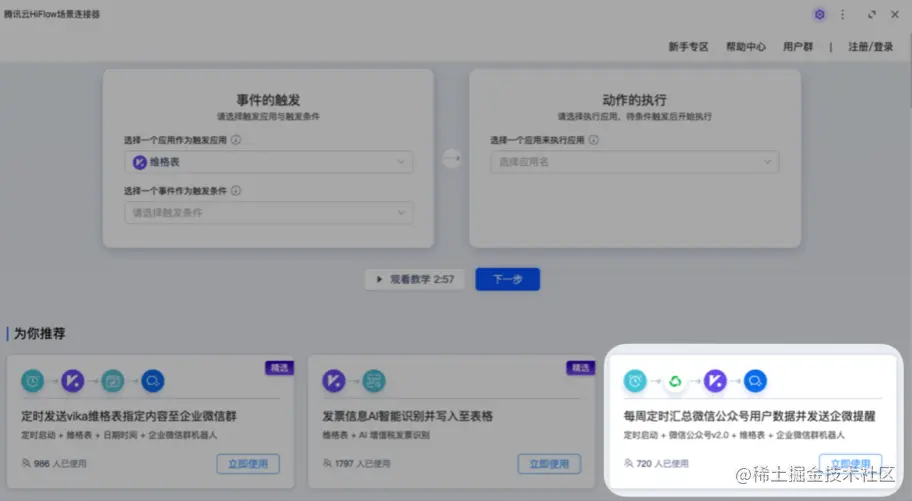Viewport: 912px width, 501px height.
Task: Click the 维格表 purple app icon in dropdown
Action: click(x=140, y=162)
